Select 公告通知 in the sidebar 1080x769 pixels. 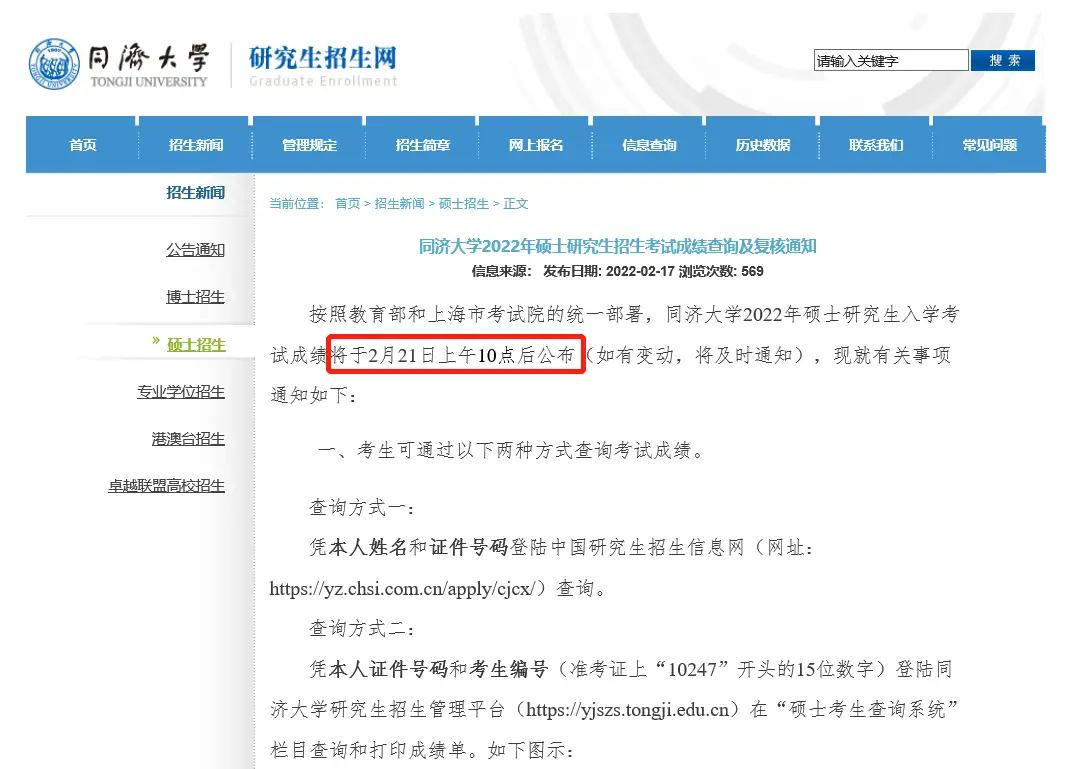click(194, 250)
